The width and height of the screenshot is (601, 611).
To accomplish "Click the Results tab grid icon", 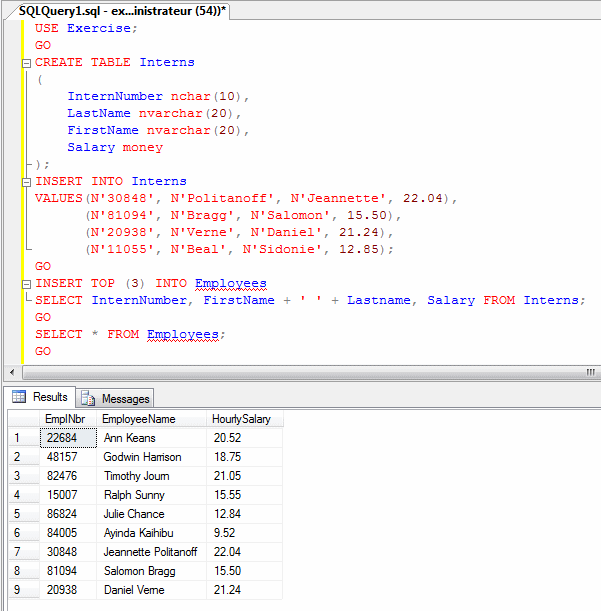I will [x=19, y=397].
